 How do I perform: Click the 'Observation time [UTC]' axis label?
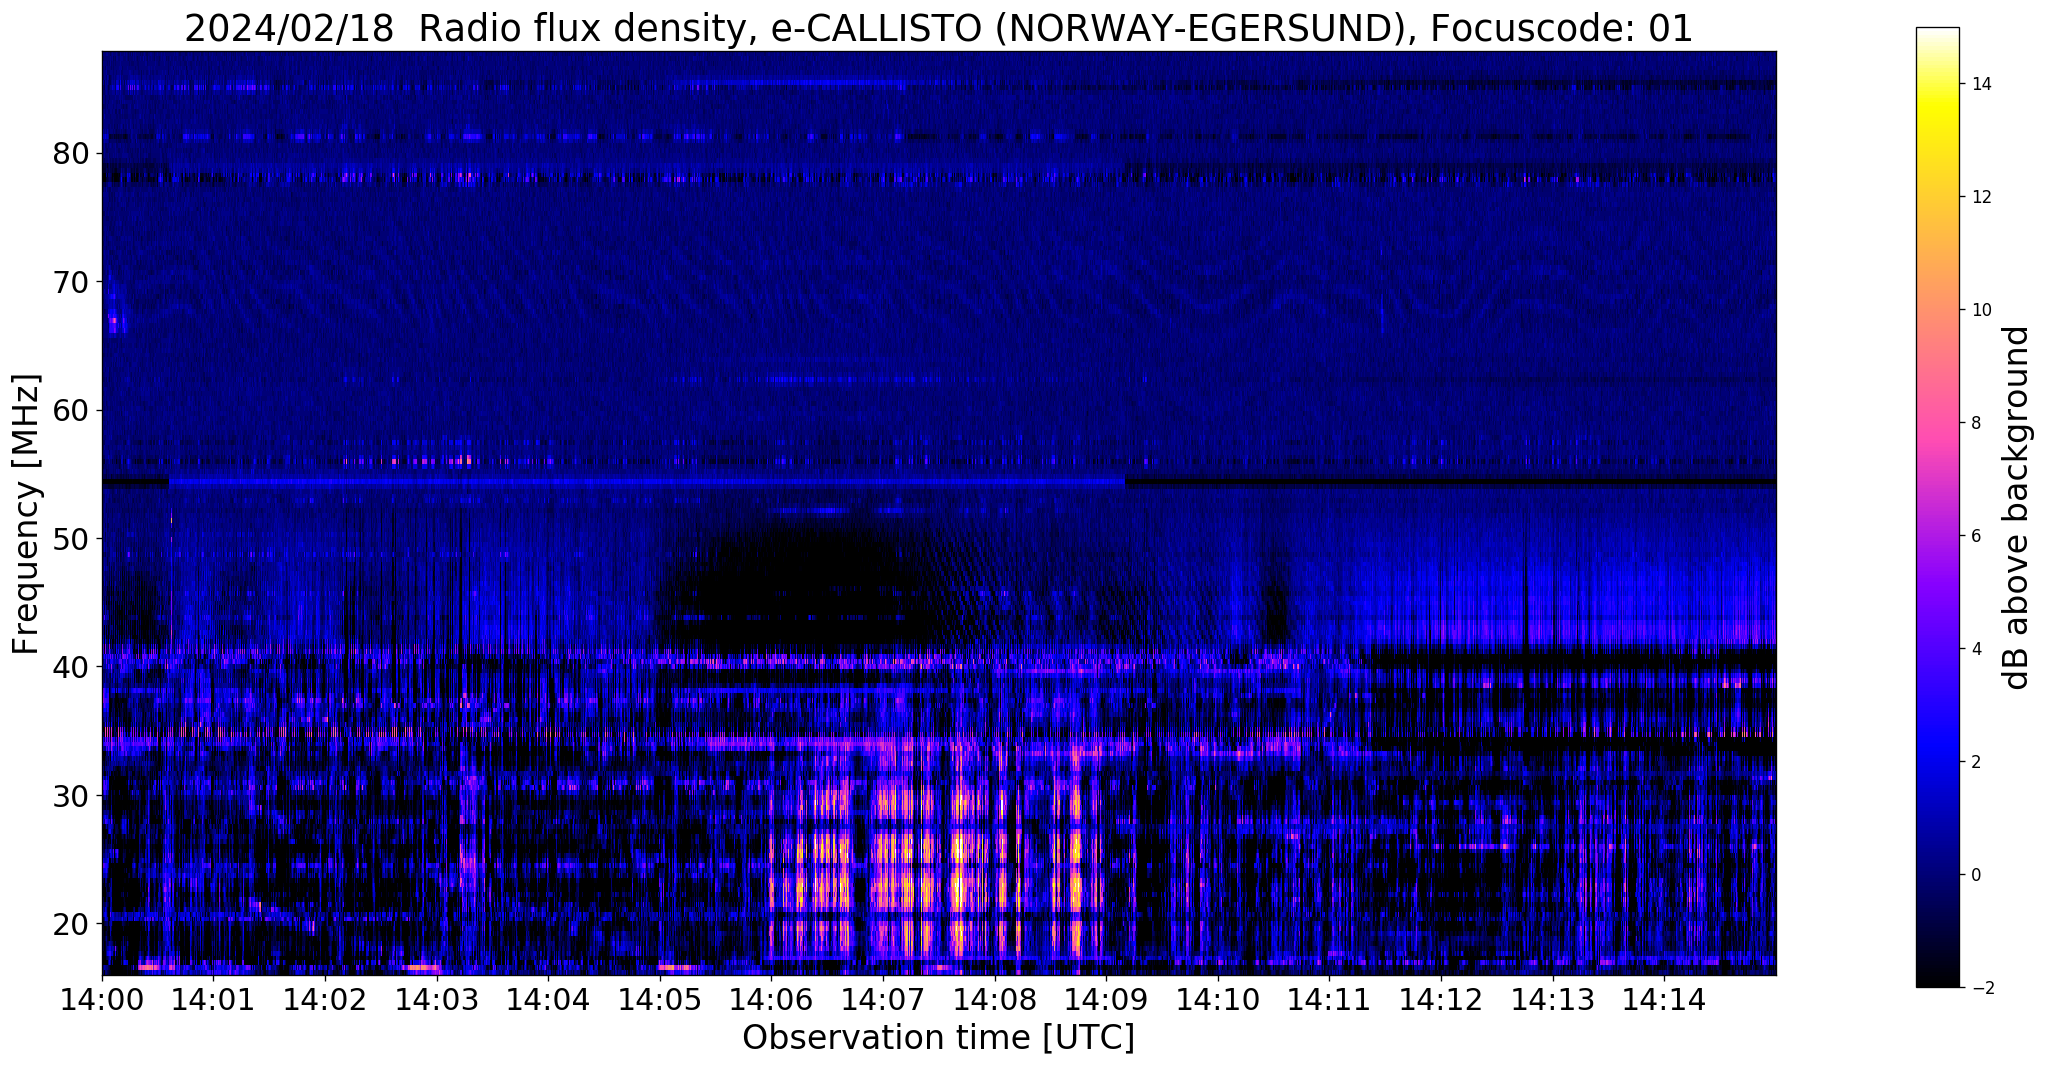pyautogui.click(x=938, y=1038)
